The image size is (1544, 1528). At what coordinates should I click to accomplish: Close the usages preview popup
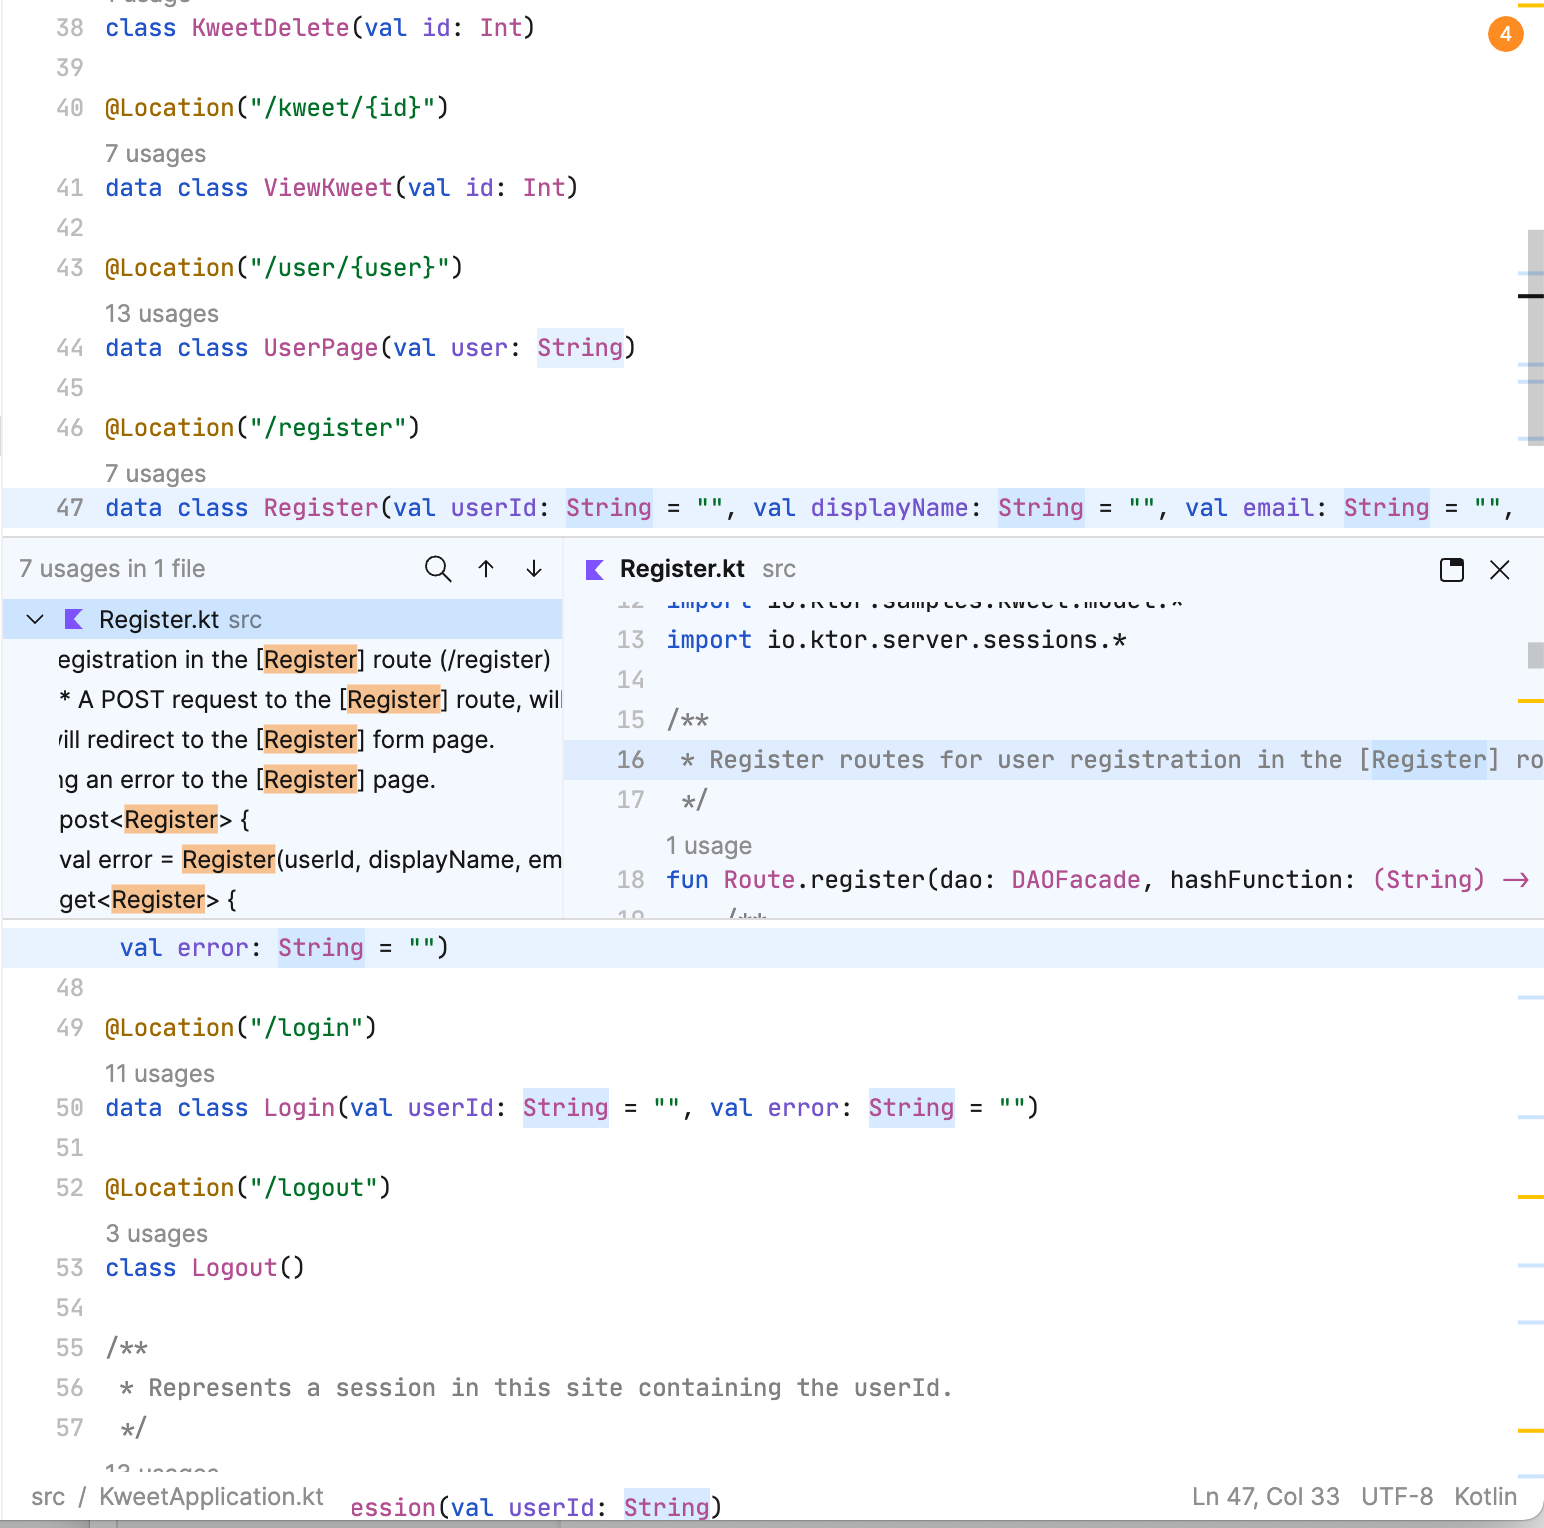pos(1499,570)
